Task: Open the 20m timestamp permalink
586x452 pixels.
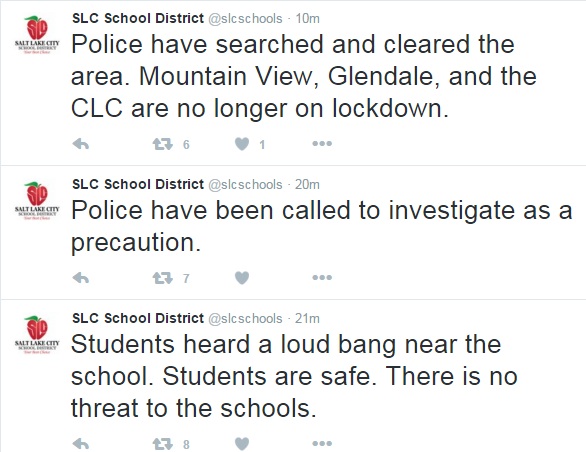Action: [307, 184]
